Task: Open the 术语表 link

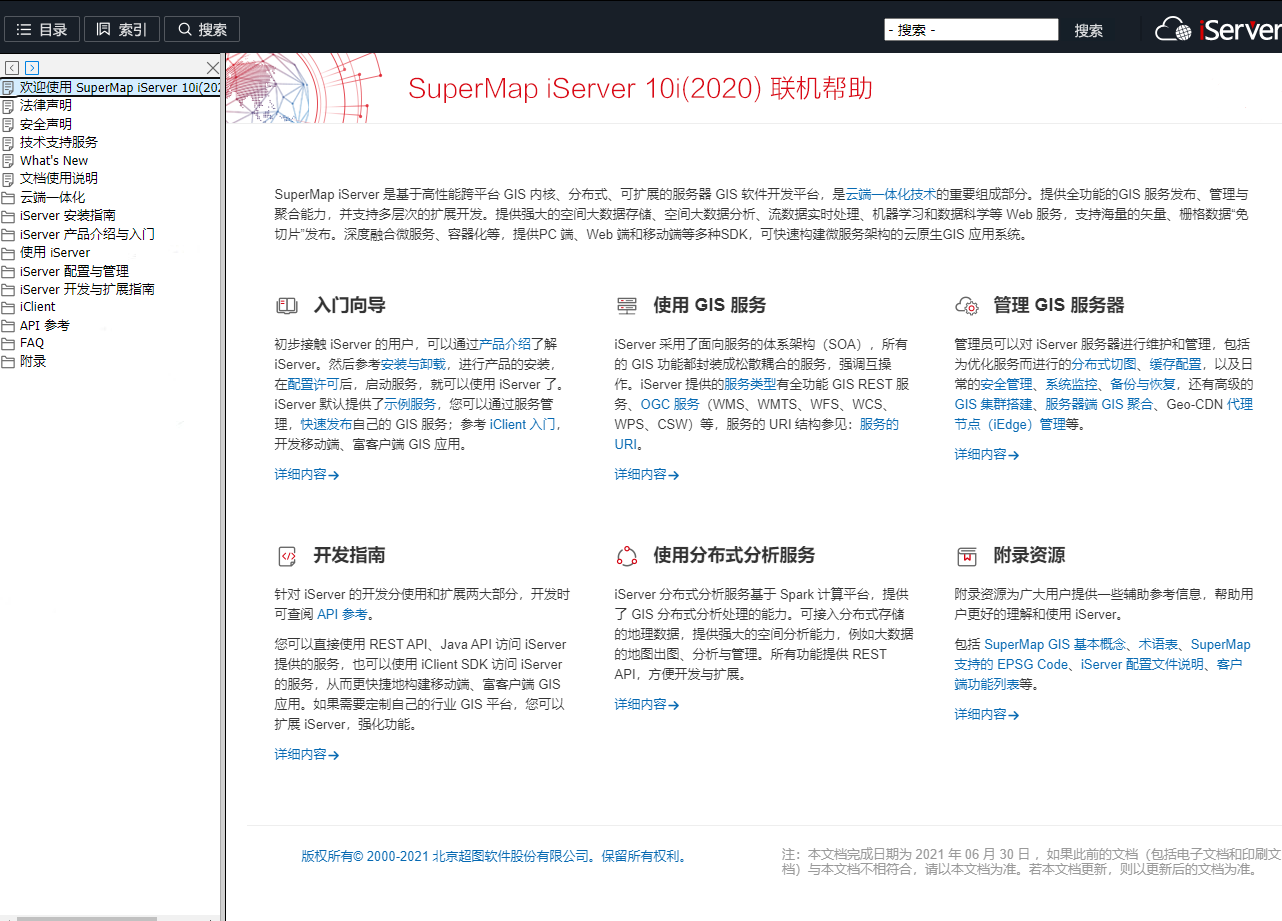Action: [x=1159, y=645]
